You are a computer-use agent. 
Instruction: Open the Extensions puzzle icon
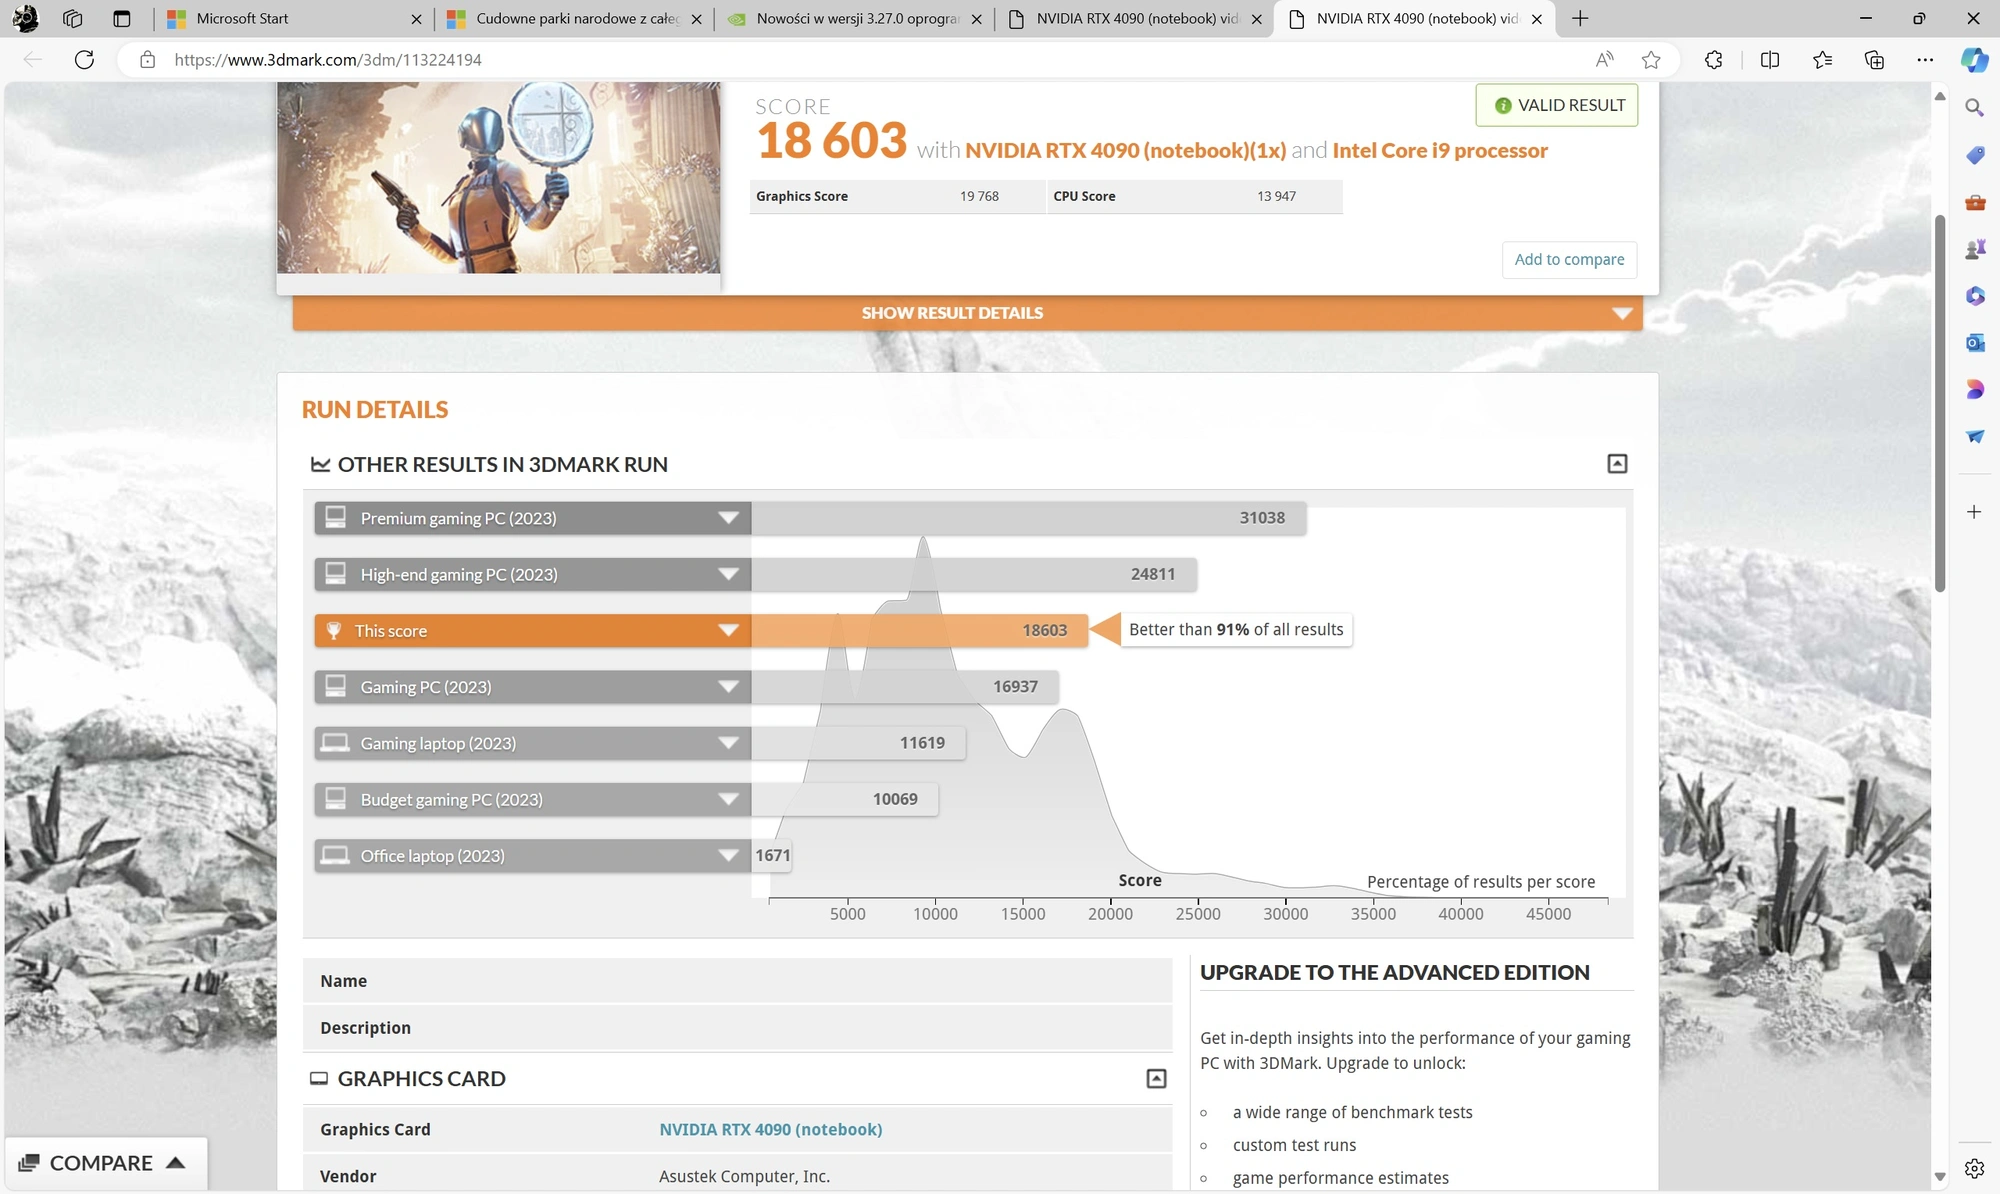tap(1714, 60)
